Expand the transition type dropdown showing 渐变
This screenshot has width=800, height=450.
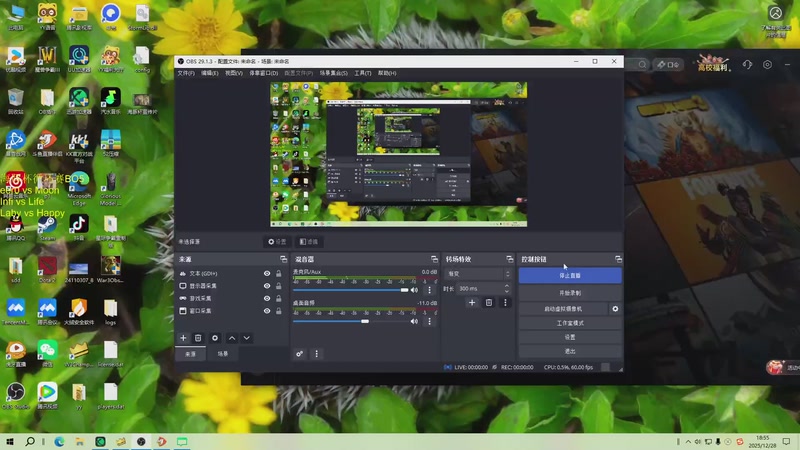click(478, 273)
